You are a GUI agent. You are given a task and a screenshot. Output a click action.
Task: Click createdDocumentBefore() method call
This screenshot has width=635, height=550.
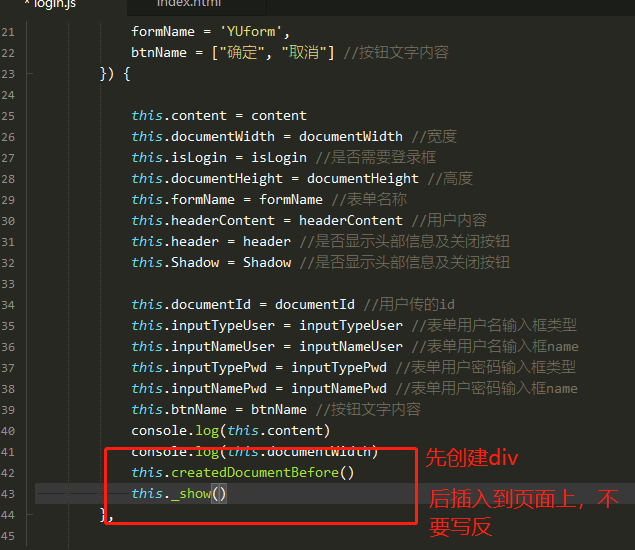click(262, 473)
